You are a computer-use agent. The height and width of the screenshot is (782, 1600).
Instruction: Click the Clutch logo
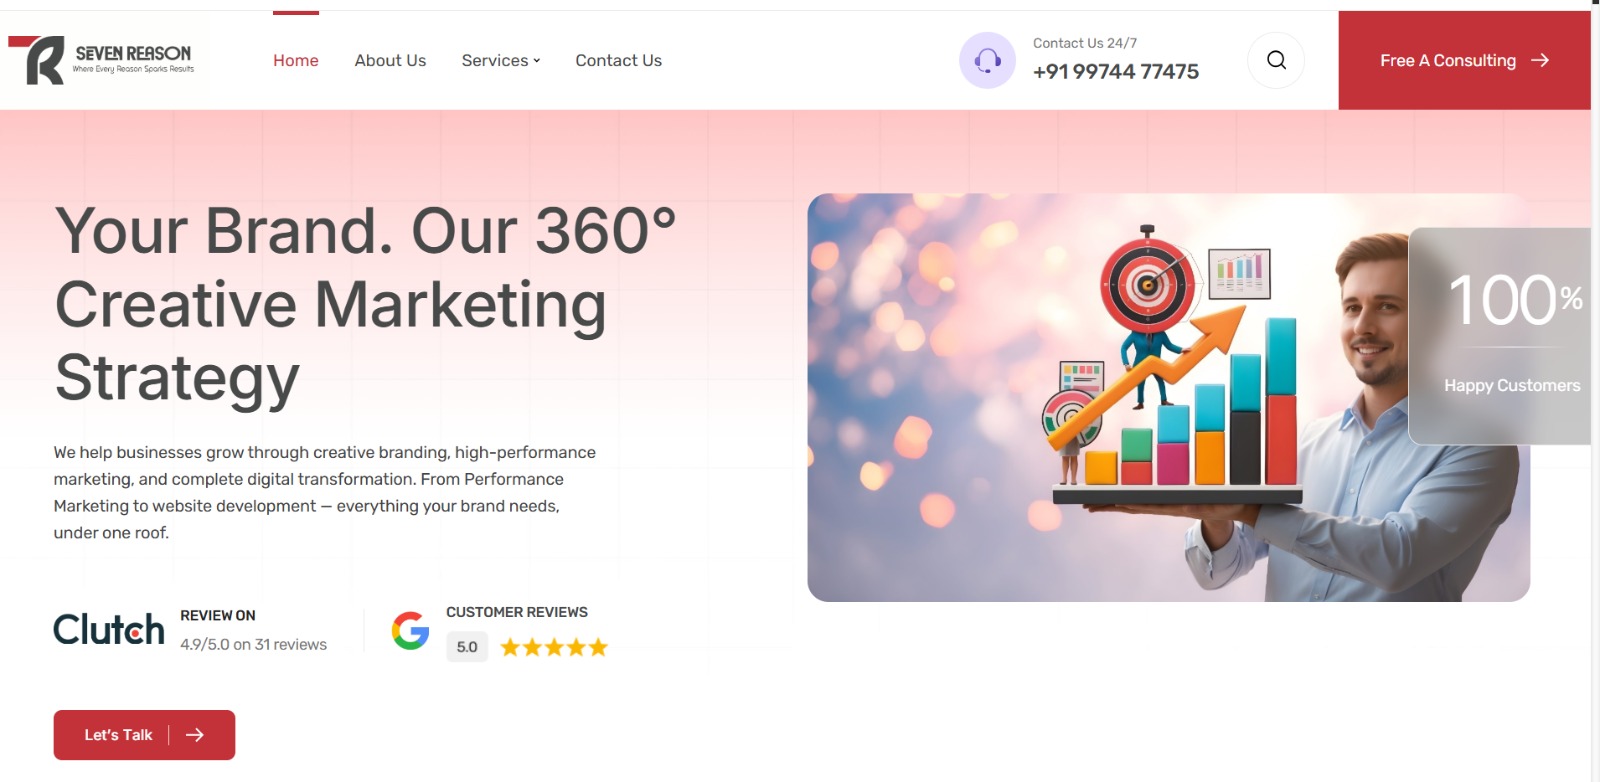(x=108, y=630)
